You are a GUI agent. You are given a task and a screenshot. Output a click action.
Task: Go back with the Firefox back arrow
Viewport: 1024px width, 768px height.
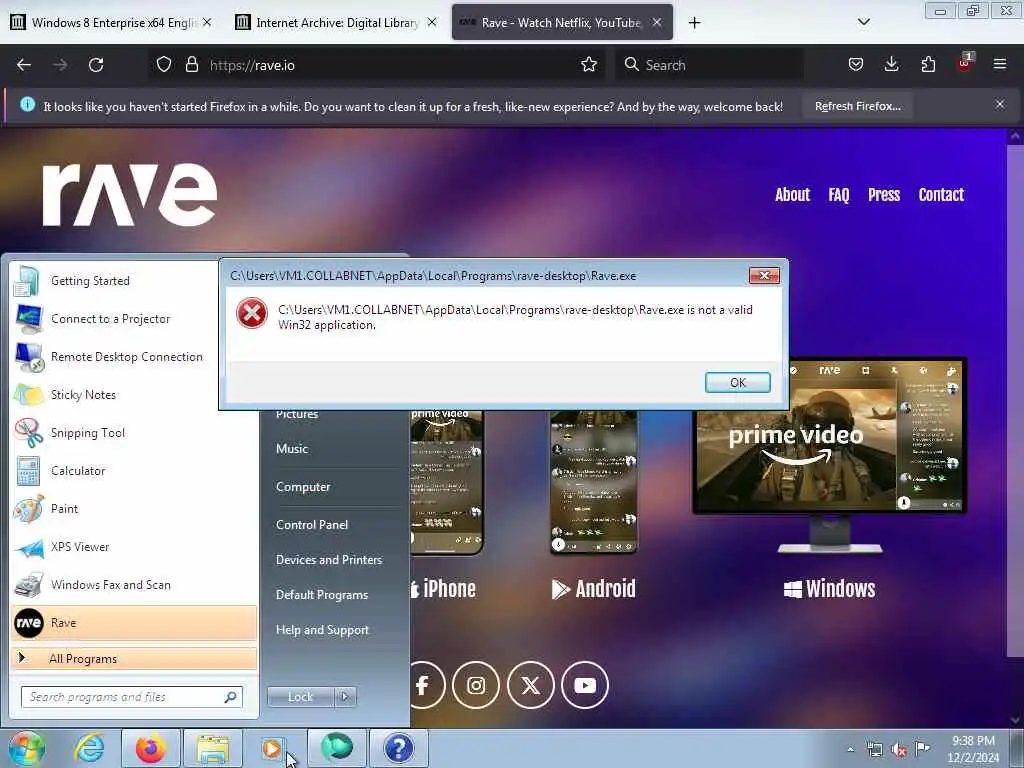click(x=24, y=65)
